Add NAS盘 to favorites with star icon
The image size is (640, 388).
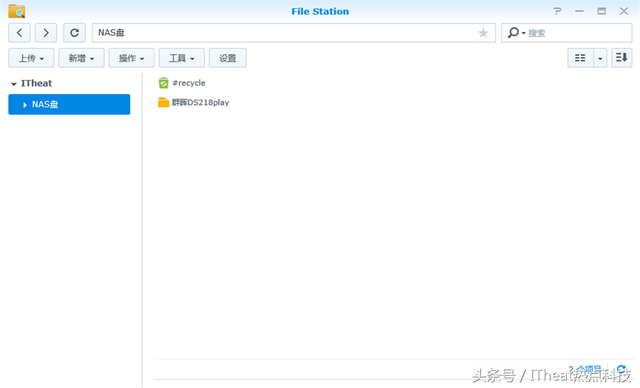[x=483, y=33]
